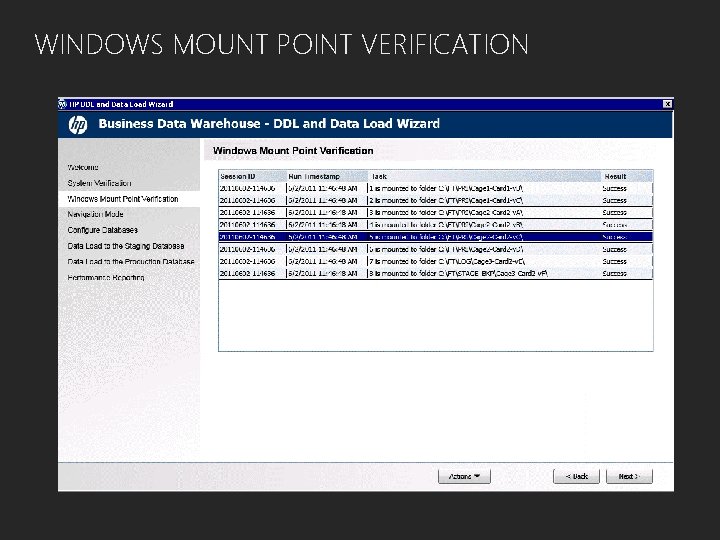Click the Next button
Viewport: 720px width, 540px height.
[629, 476]
